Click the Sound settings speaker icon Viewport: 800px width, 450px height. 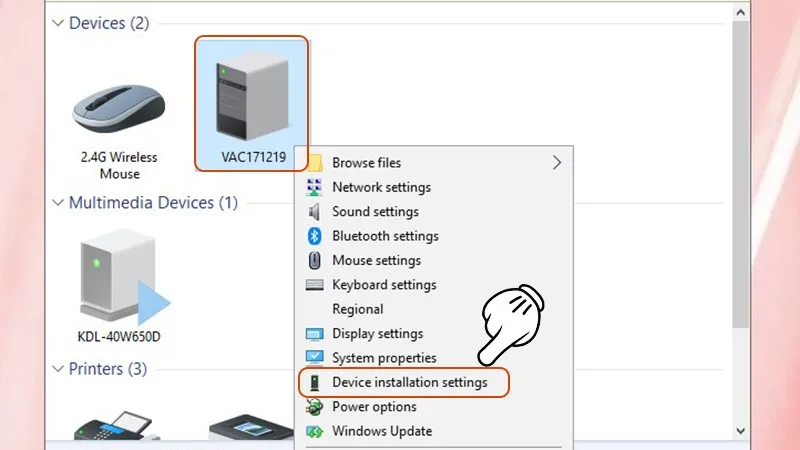314,212
